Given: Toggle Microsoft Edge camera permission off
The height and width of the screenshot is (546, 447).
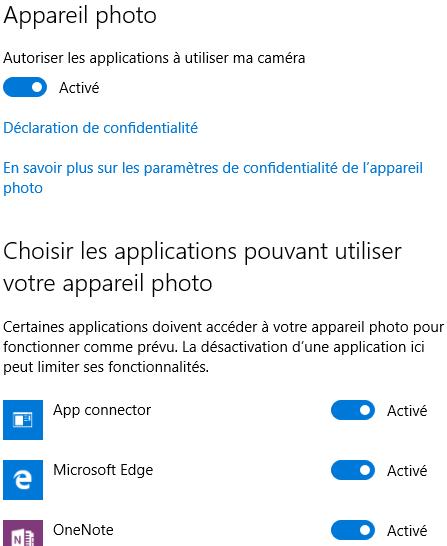Looking at the screenshot, I should (x=353, y=470).
